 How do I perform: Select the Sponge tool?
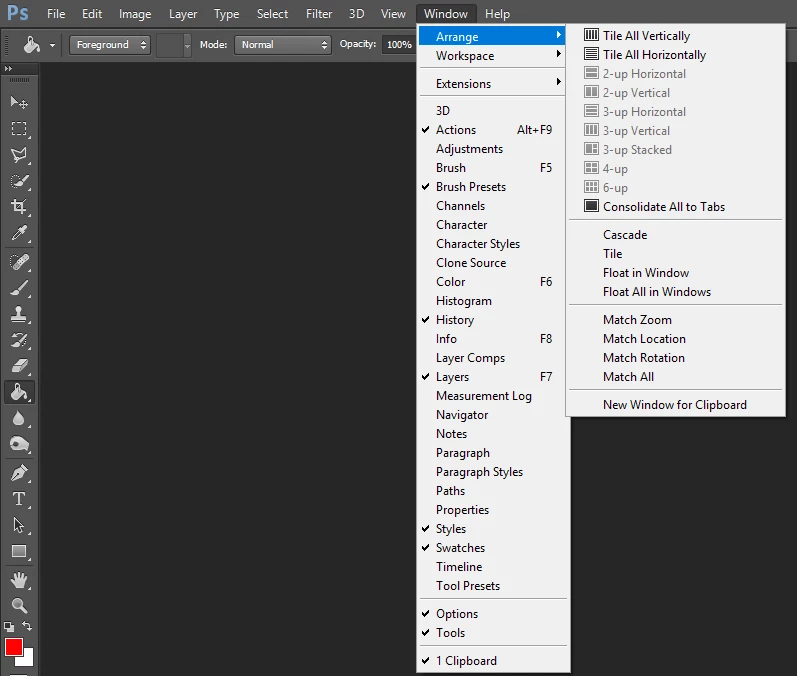(19, 444)
